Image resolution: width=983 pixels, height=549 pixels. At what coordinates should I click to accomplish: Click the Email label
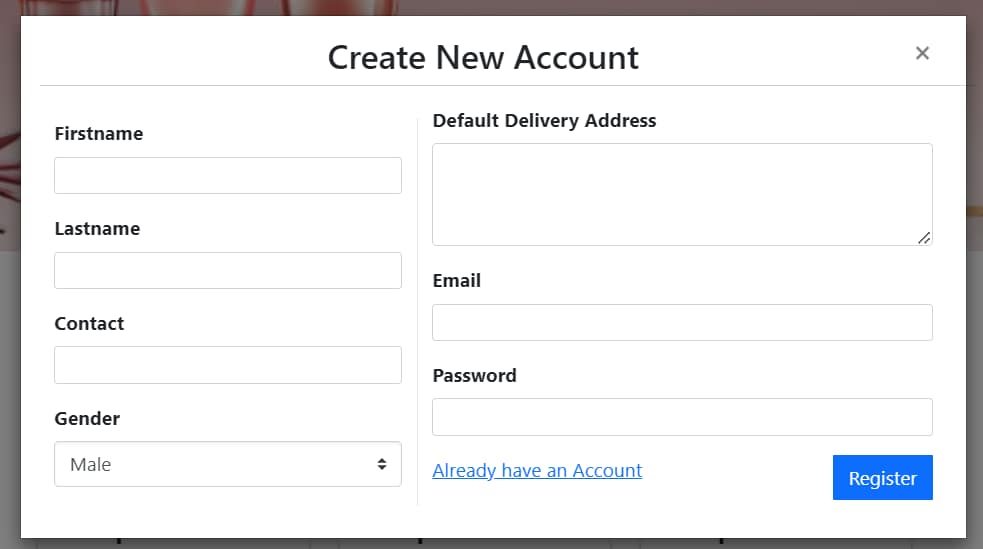pyautogui.click(x=456, y=281)
